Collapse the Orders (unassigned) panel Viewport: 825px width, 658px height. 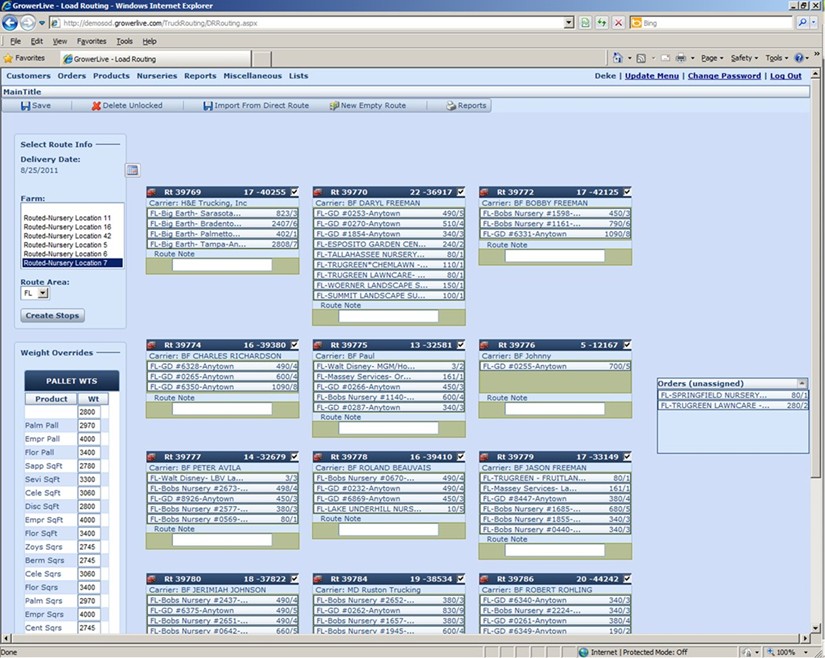(x=801, y=383)
